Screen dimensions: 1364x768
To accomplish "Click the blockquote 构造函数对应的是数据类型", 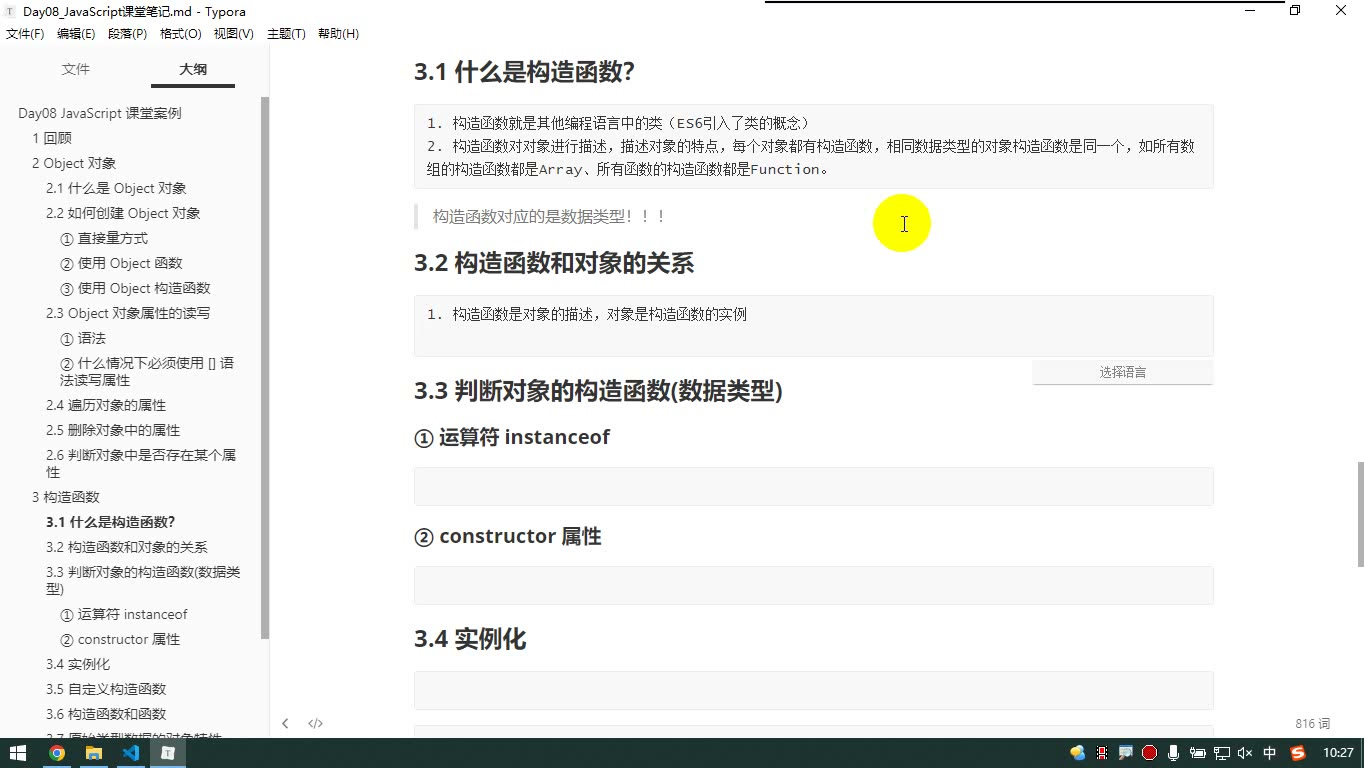I will 549,216.
